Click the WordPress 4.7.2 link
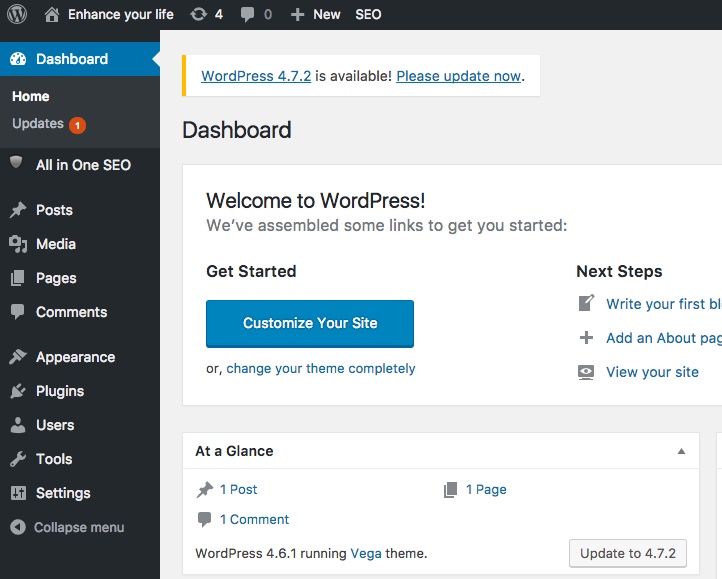 tap(256, 76)
